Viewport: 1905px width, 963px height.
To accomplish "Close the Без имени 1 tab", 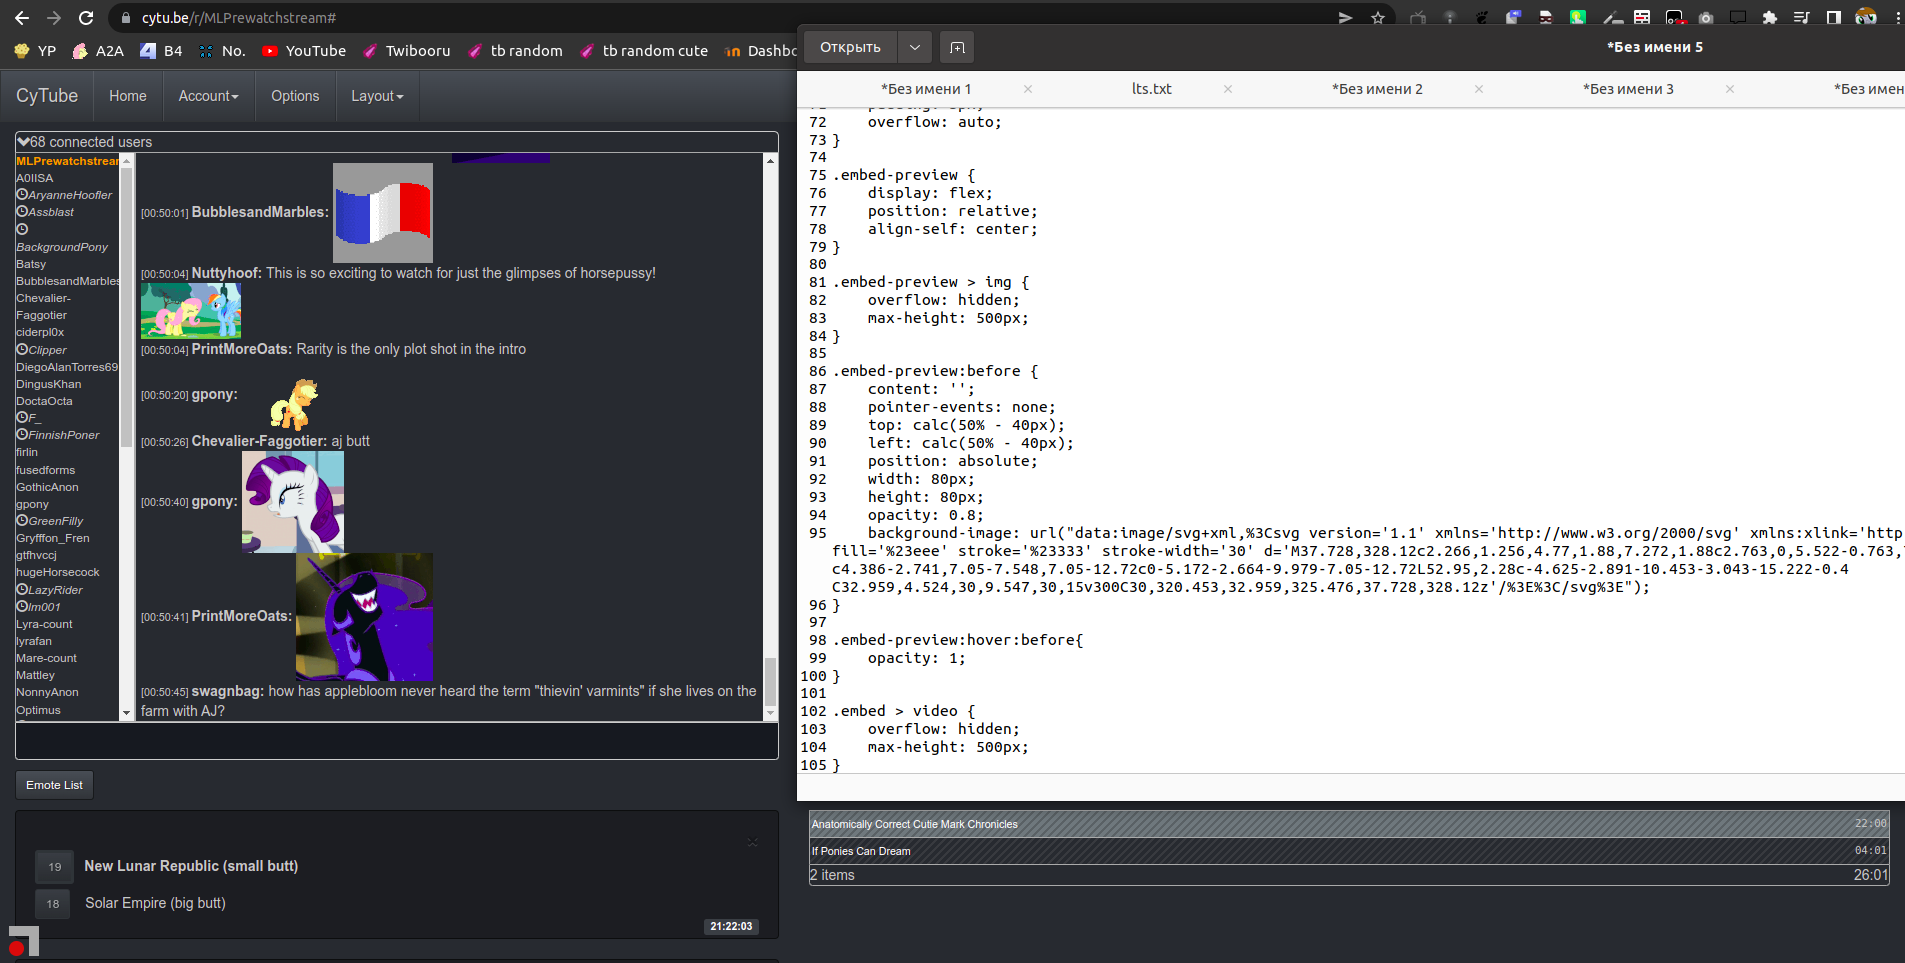I will (1027, 89).
